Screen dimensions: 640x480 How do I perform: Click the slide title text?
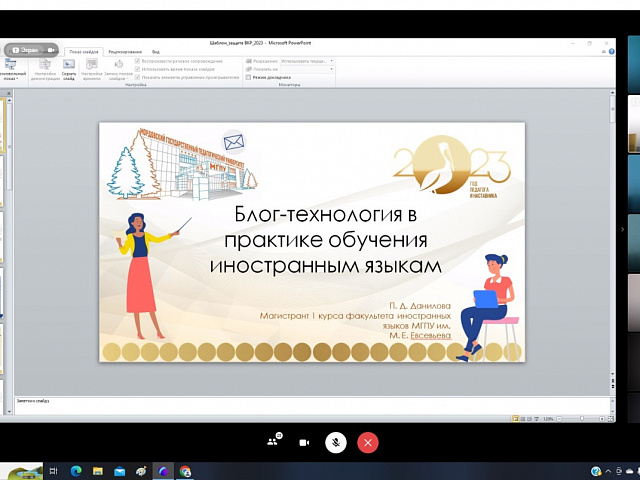[326, 239]
